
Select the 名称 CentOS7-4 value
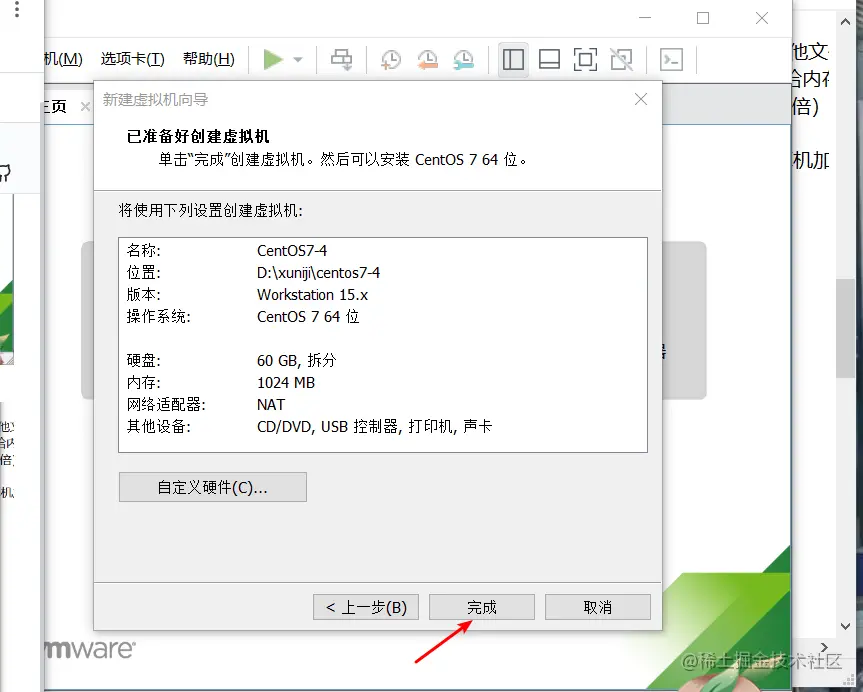pyautogui.click(x=292, y=251)
